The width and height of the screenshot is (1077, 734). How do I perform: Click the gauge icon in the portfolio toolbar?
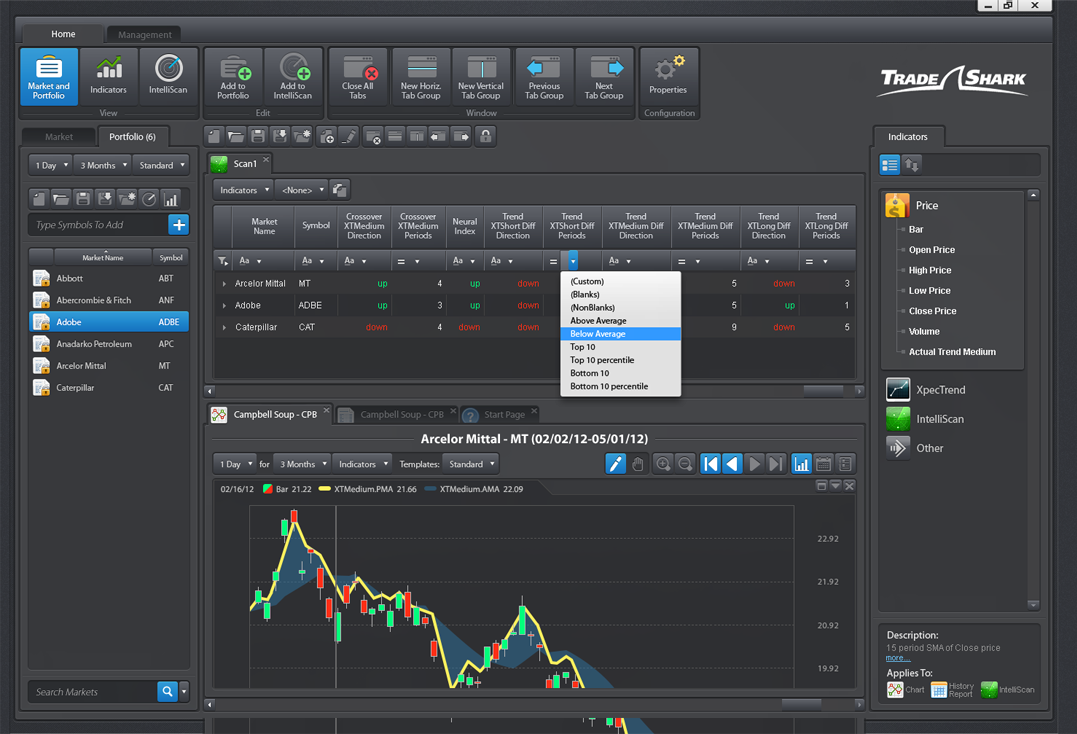149,199
